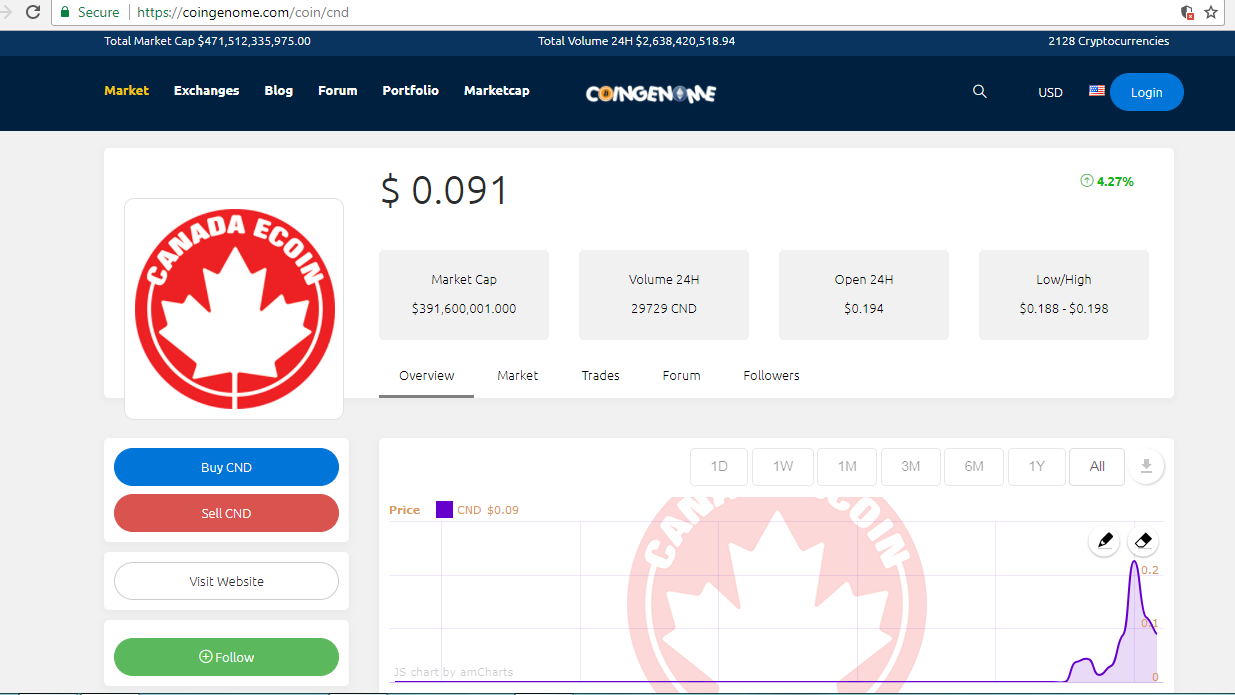Set chart range to 1W
Screen dimensions: 1235x695
783,466
